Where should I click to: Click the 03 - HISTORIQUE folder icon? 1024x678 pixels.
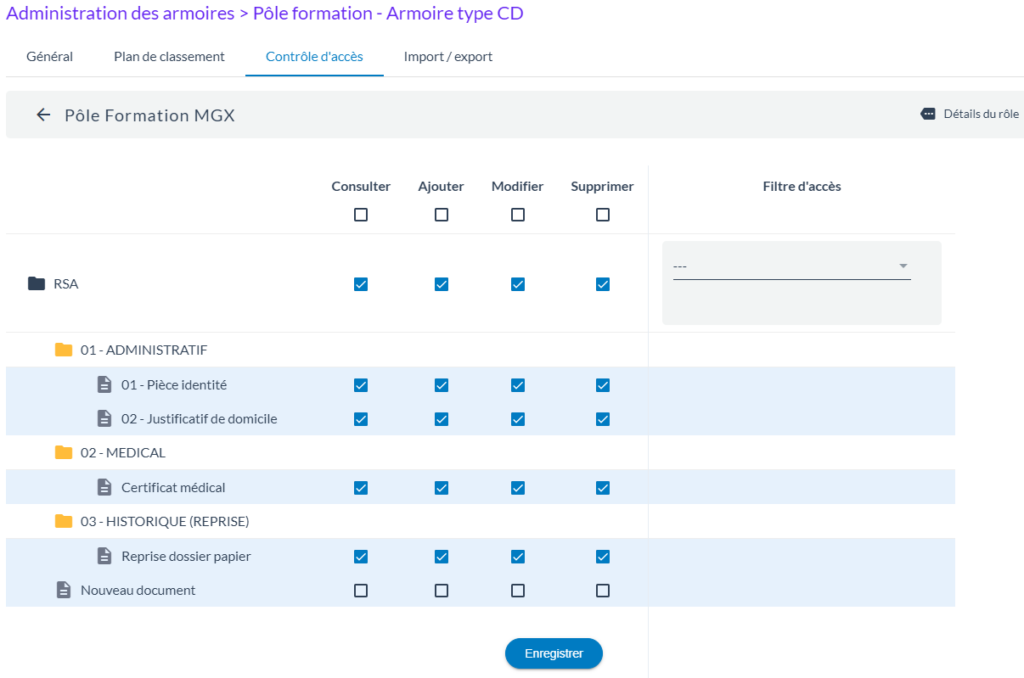tap(64, 521)
